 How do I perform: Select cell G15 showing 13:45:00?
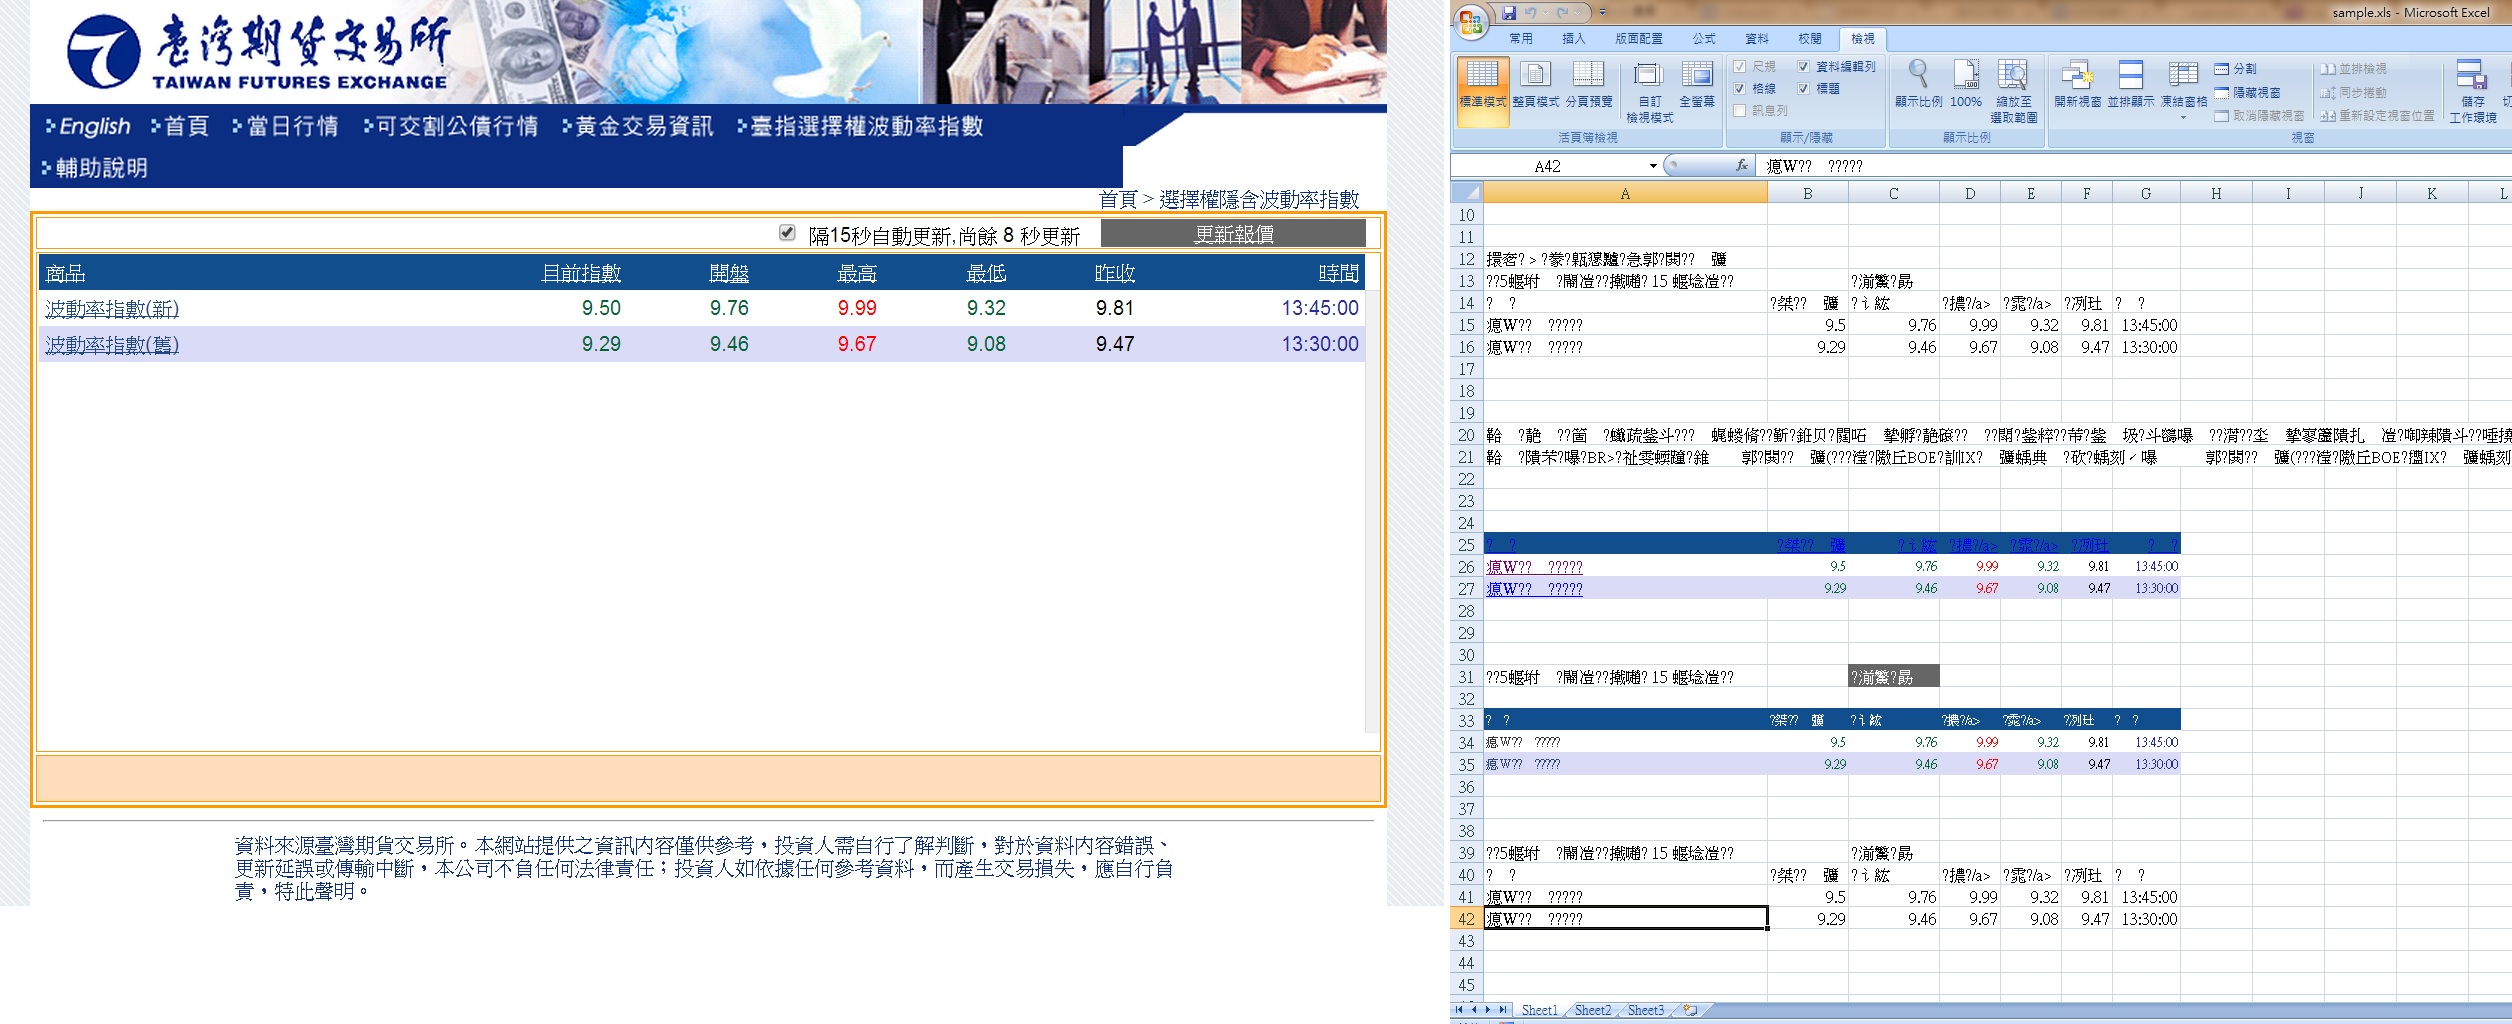[x=2146, y=325]
